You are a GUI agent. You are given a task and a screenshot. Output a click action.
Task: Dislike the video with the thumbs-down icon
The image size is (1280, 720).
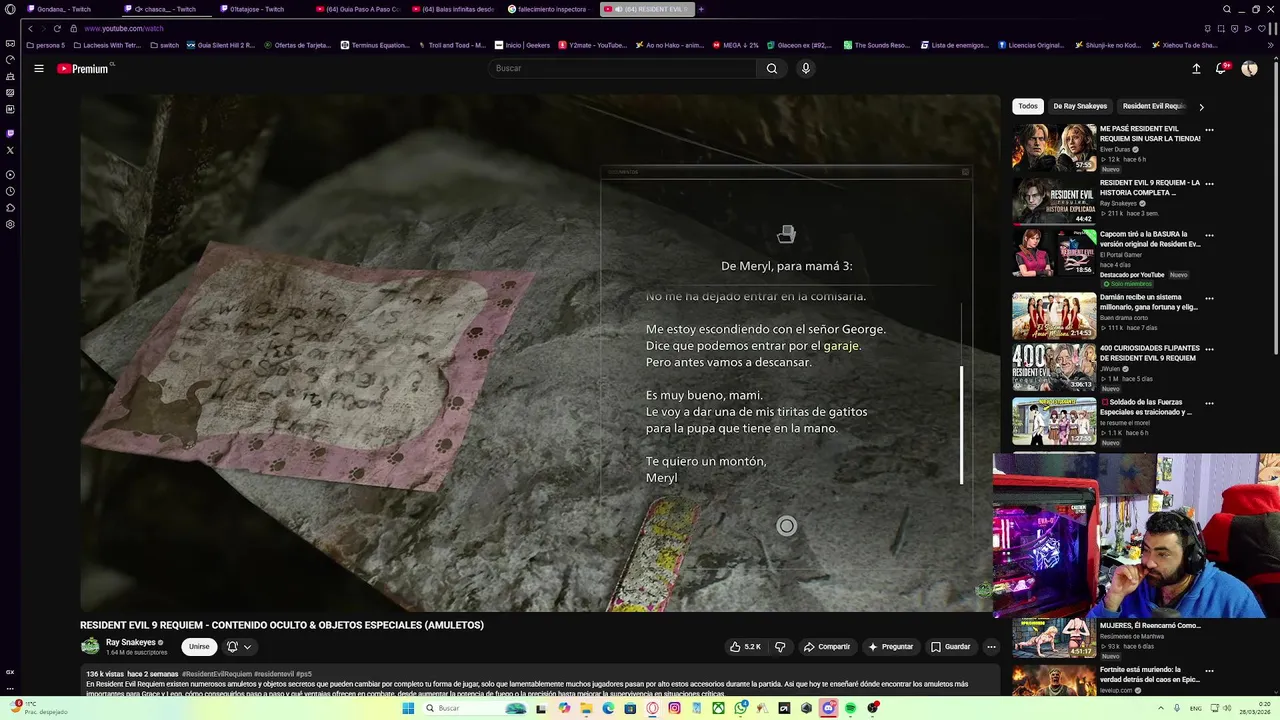click(x=781, y=647)
